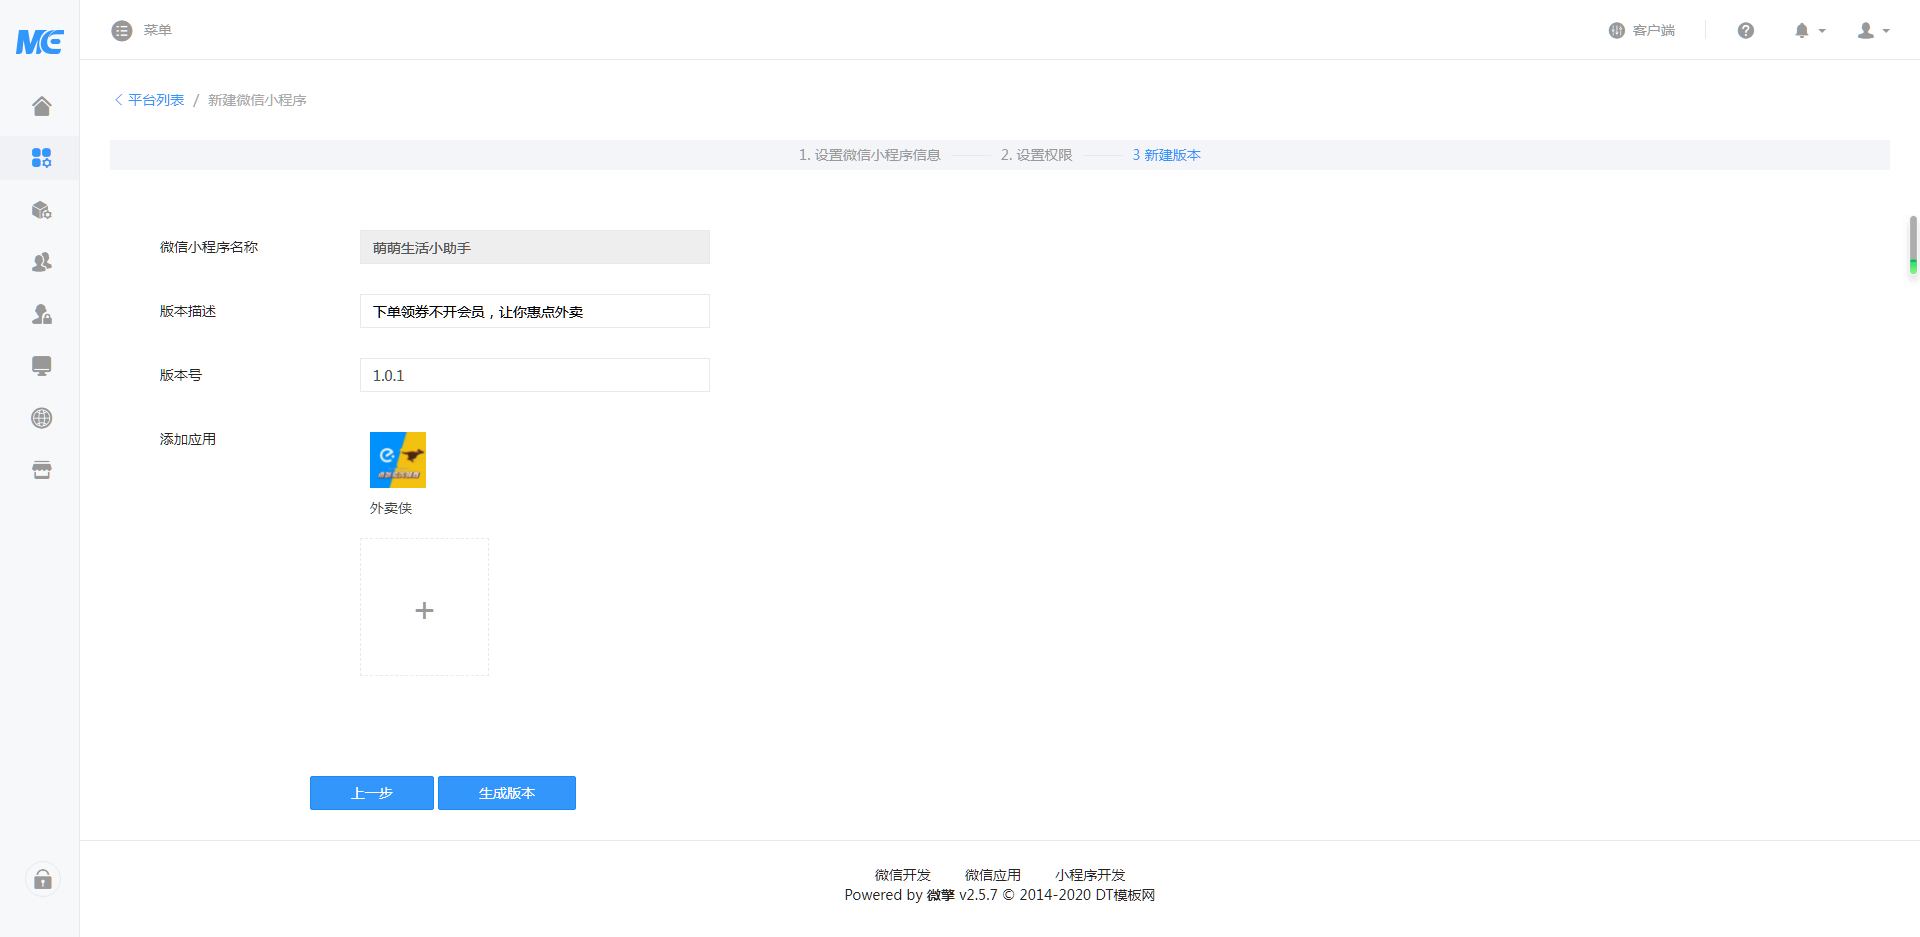Go to step 1 设置微信小程序信息
This screenshot has width=1920, height=937.
(869, 155)
